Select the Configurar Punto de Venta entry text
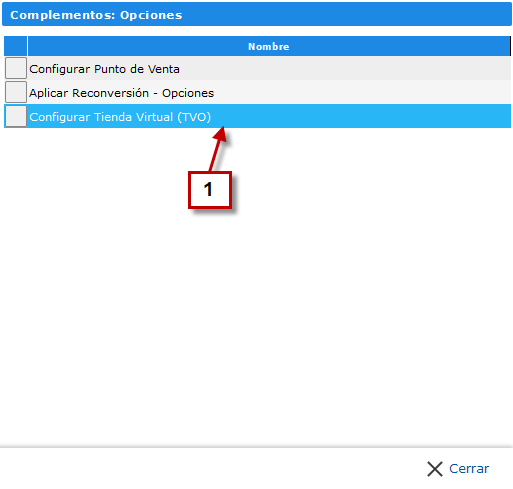This screenshot has height=489, width=513. click(104, 69)
